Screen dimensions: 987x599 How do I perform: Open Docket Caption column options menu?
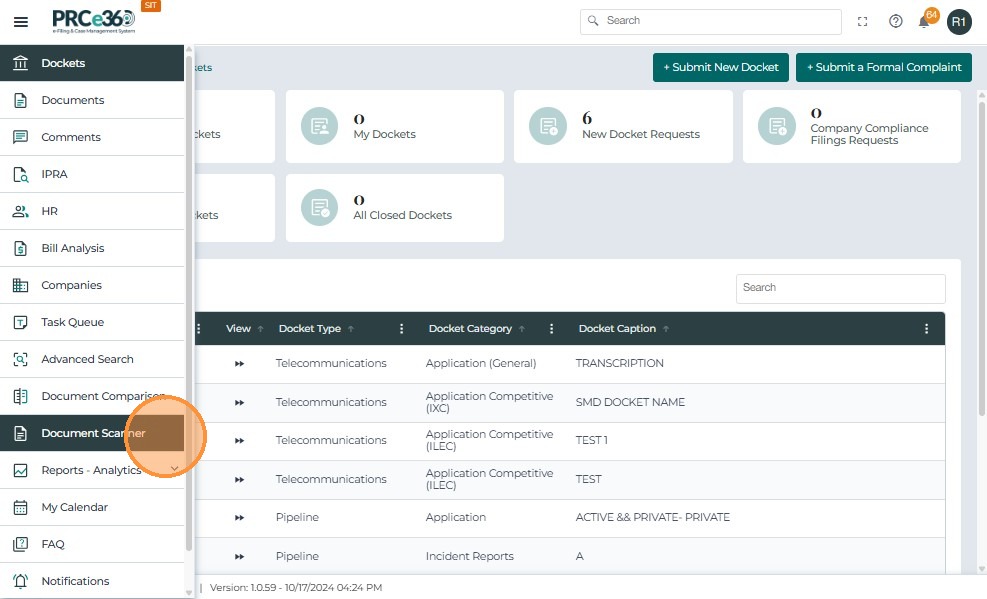pyautogui.click(x=927, y=329)
